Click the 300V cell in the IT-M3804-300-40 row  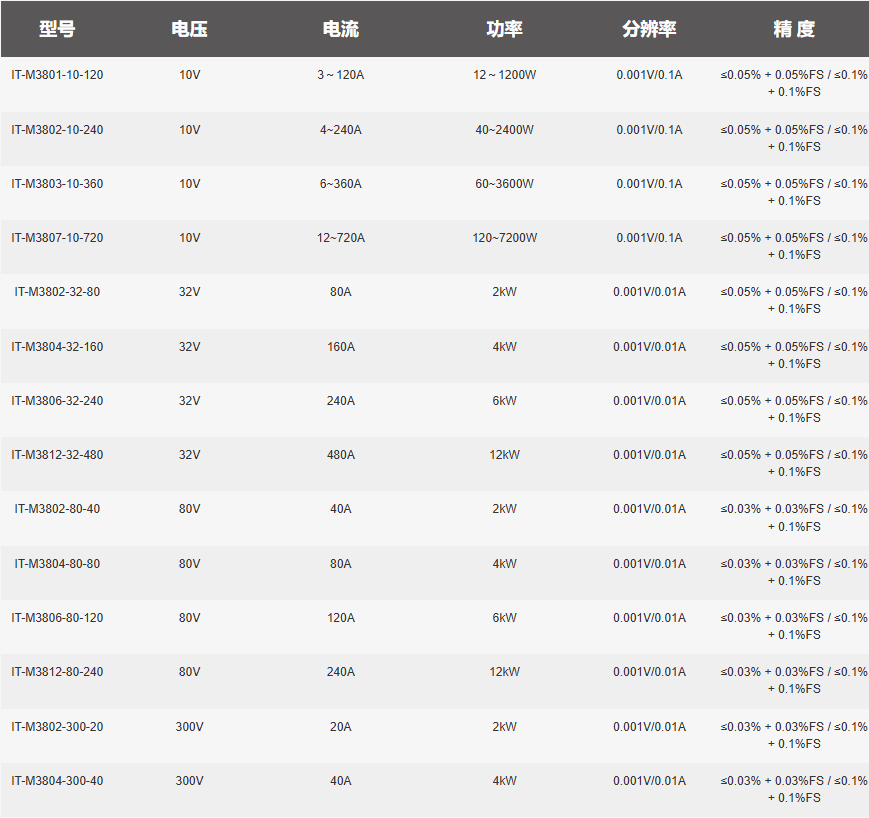(190, 780)
